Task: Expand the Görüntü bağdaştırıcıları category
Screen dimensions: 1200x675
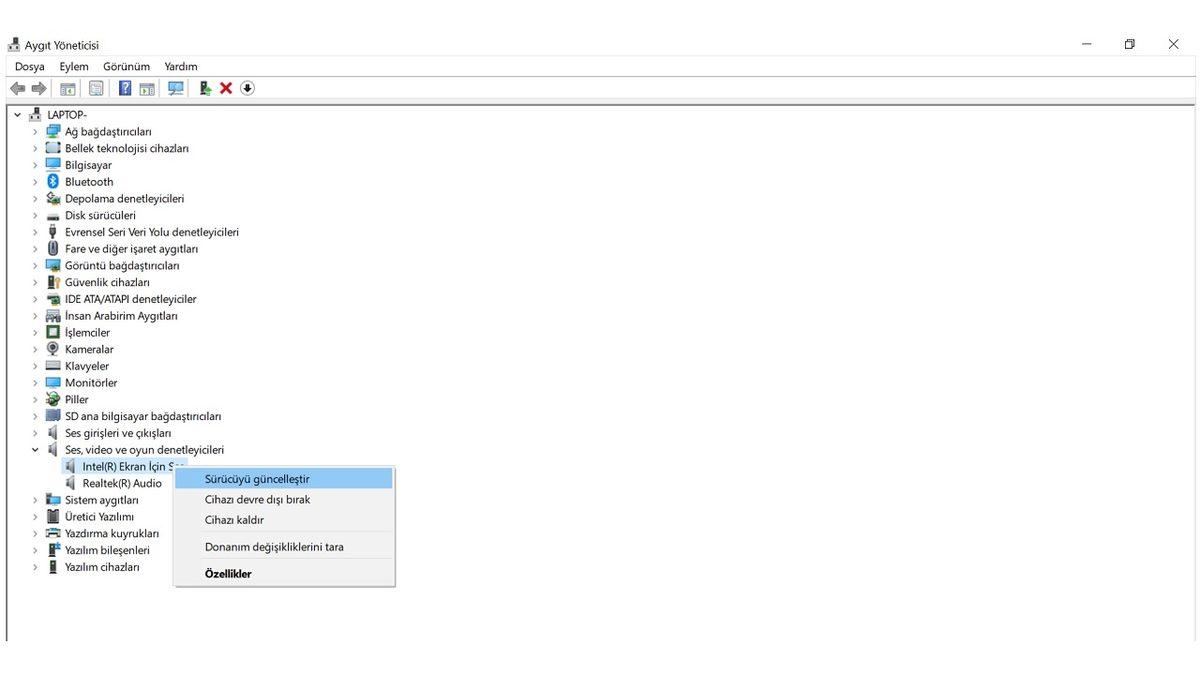Action: (36, 265)
